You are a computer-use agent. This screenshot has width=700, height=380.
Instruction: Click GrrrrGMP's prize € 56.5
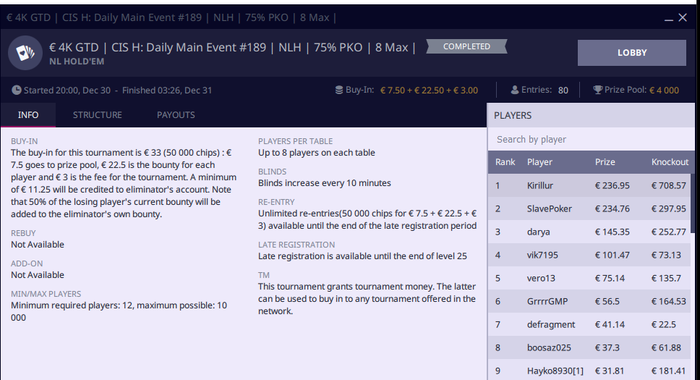607,301
